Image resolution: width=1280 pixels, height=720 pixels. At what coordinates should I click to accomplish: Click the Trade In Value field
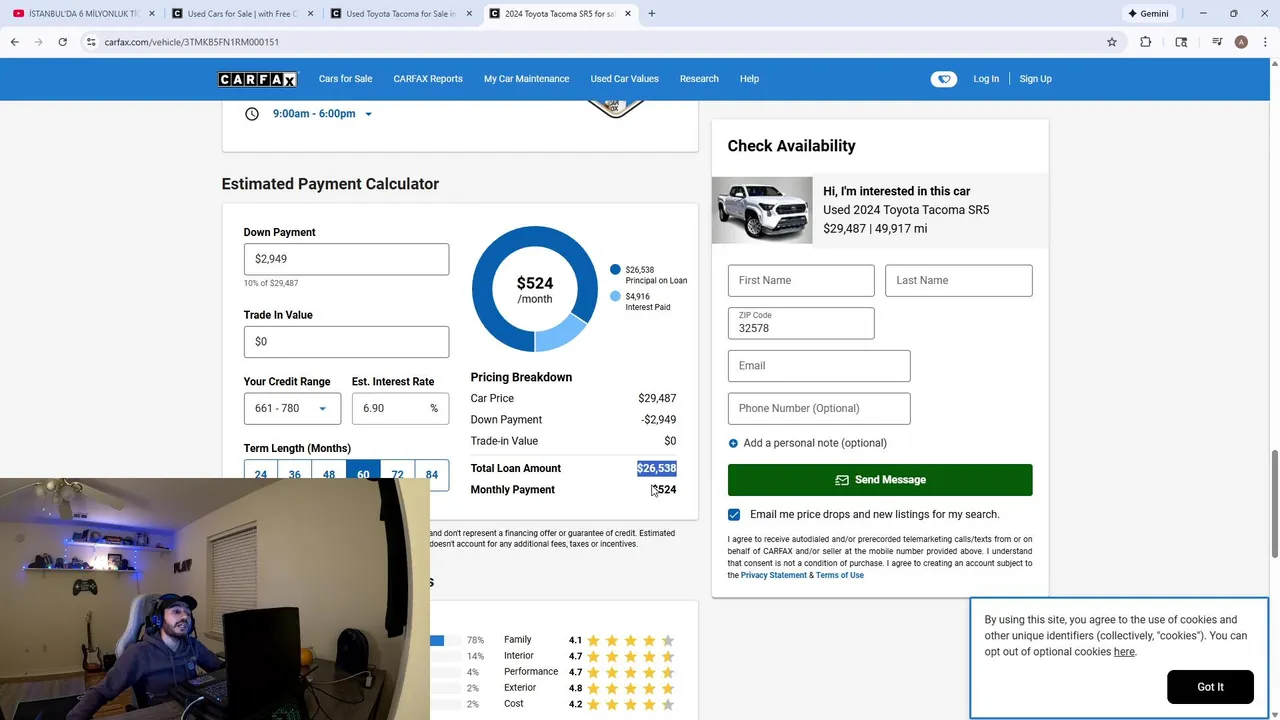(x=346, y=342)
